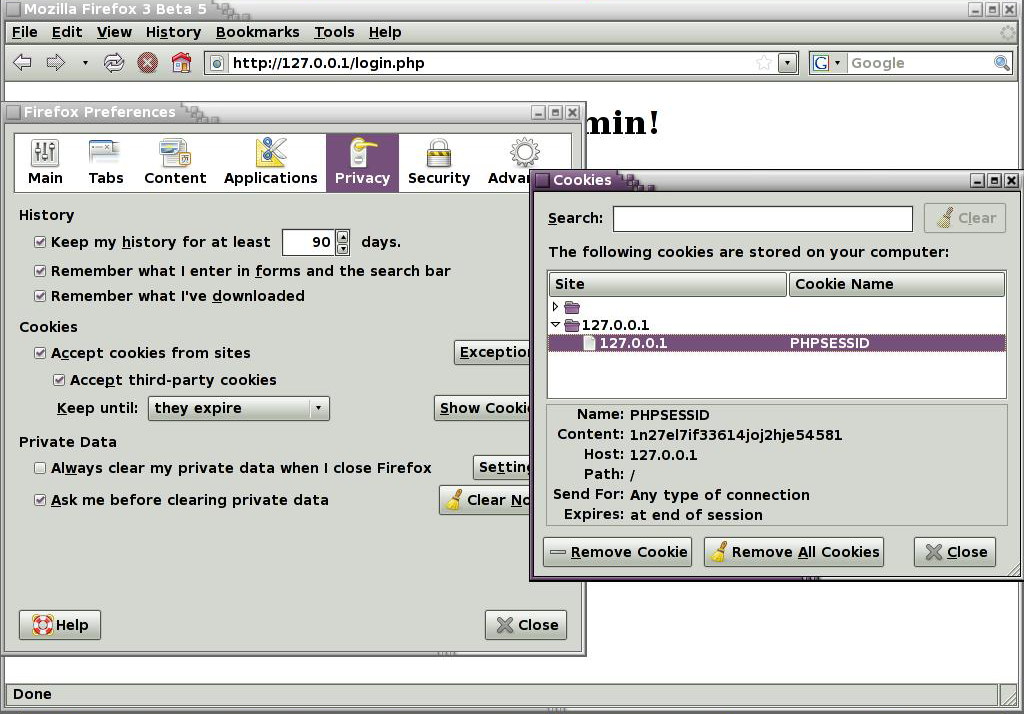Click the Stop loading icon
The height and width of the screenshot is (714, 1024).
click(x=147, y=63)
